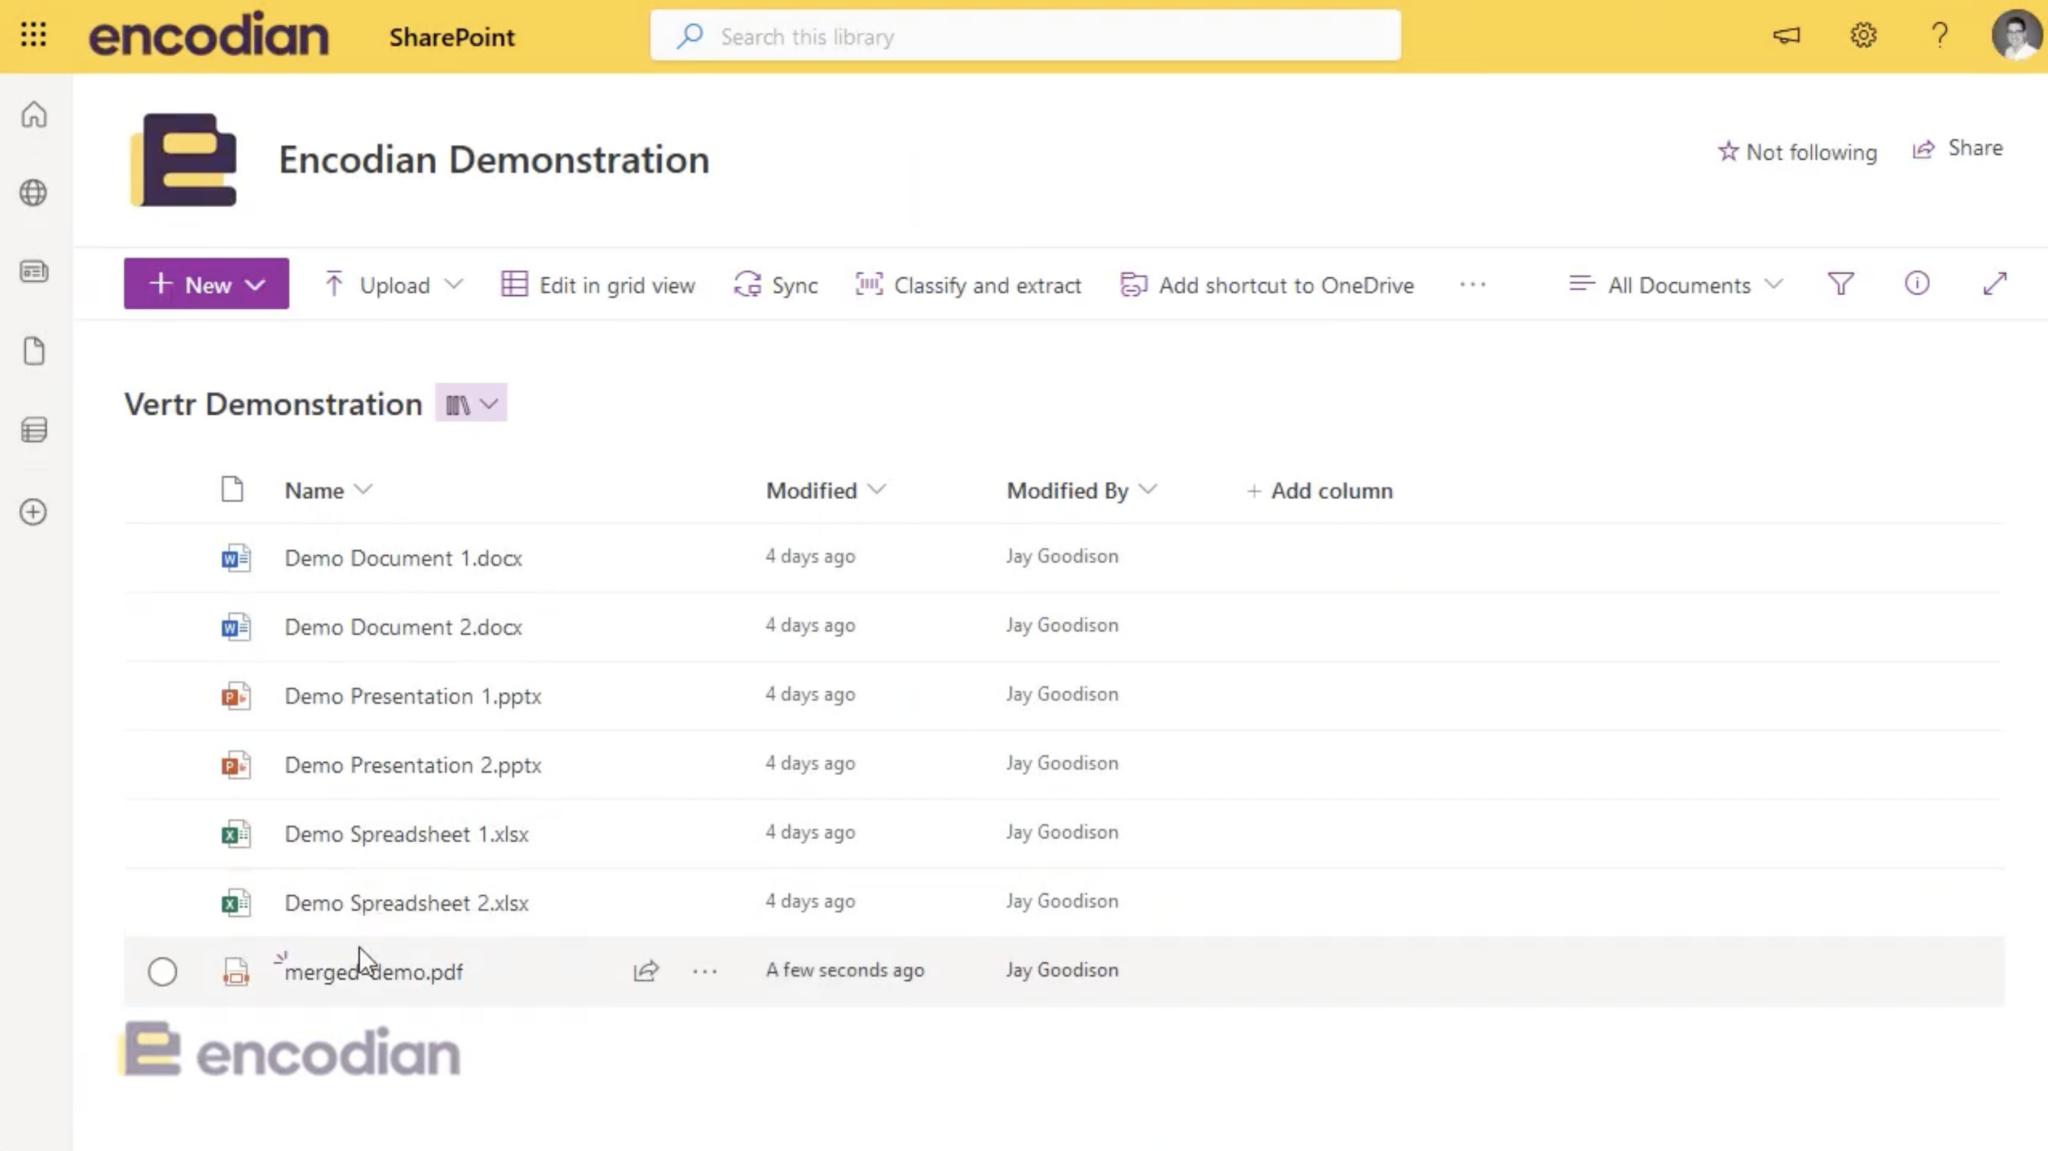
Task: Click Add column
Action: pyautogui.click(x=1319, y=490)
